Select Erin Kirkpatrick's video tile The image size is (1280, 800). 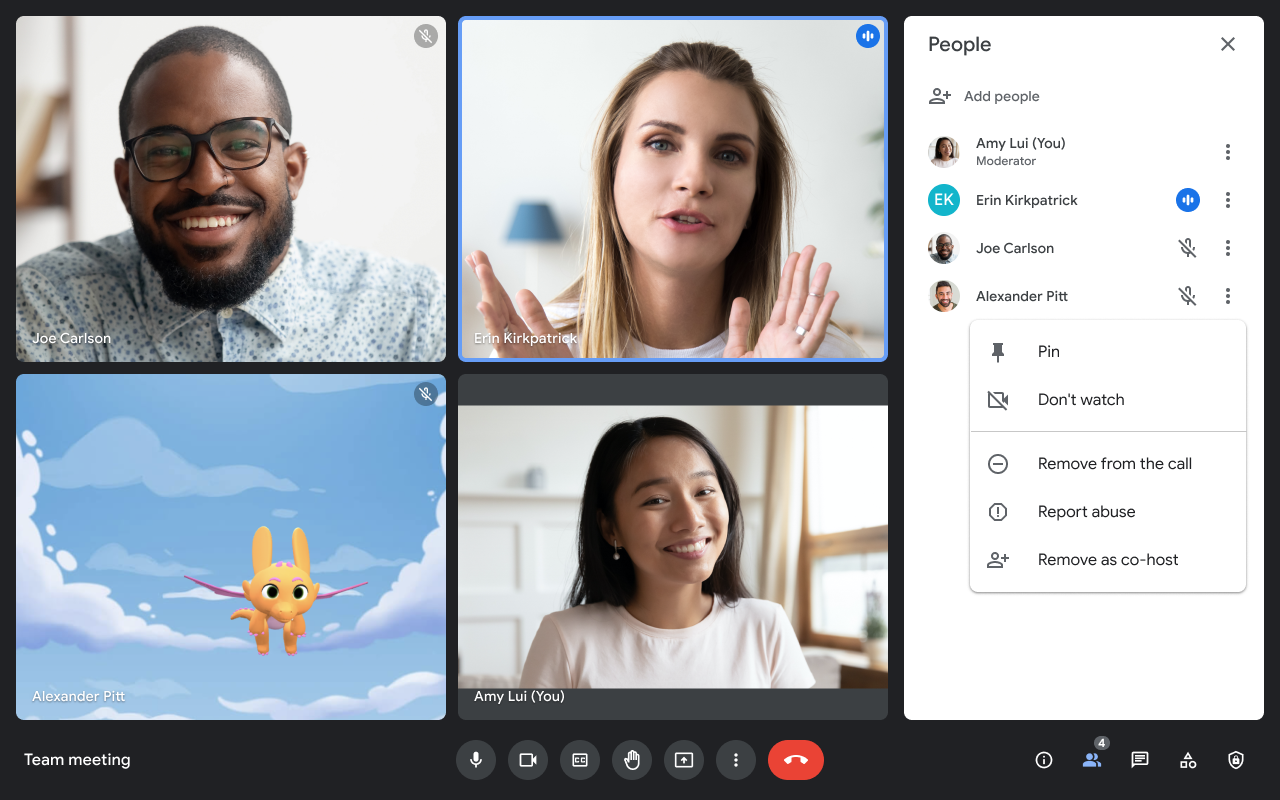tap(672, 188)
